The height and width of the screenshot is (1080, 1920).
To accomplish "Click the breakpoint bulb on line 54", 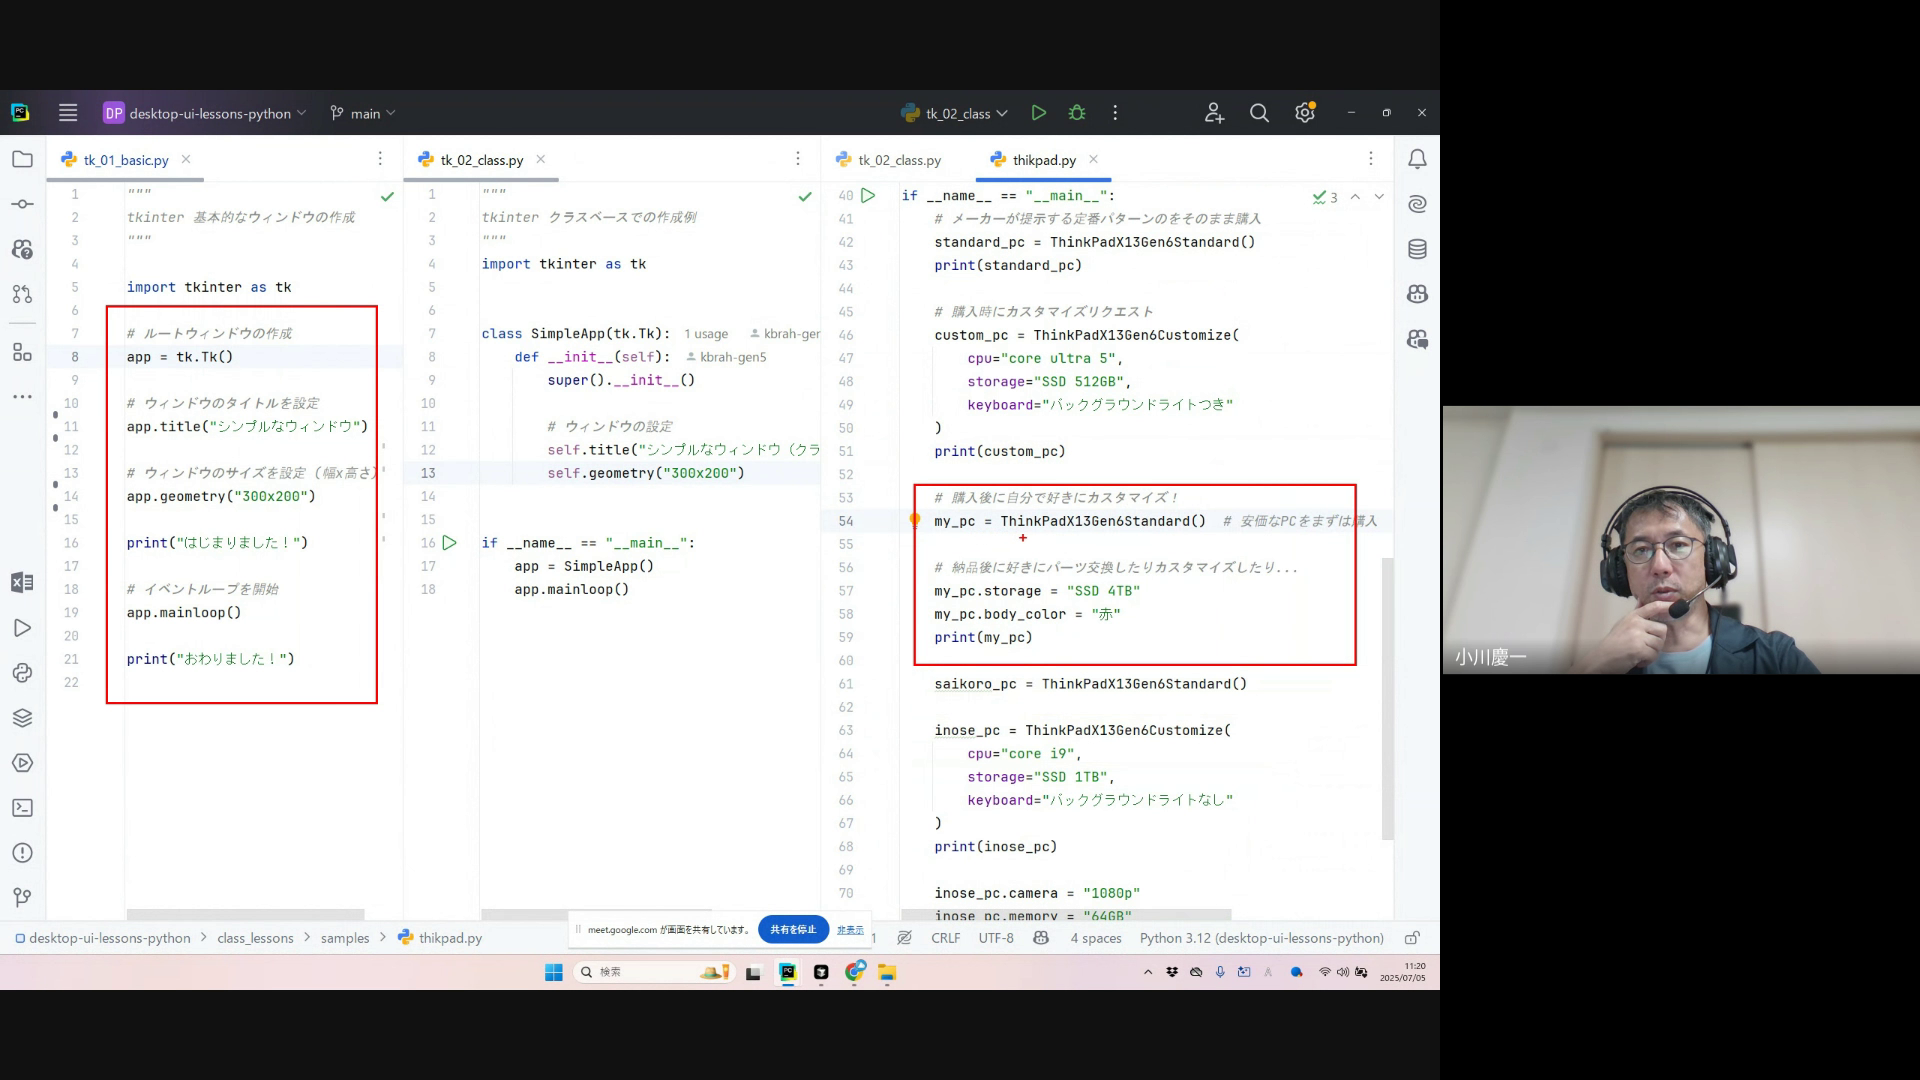I will click(x=914, y=519).
